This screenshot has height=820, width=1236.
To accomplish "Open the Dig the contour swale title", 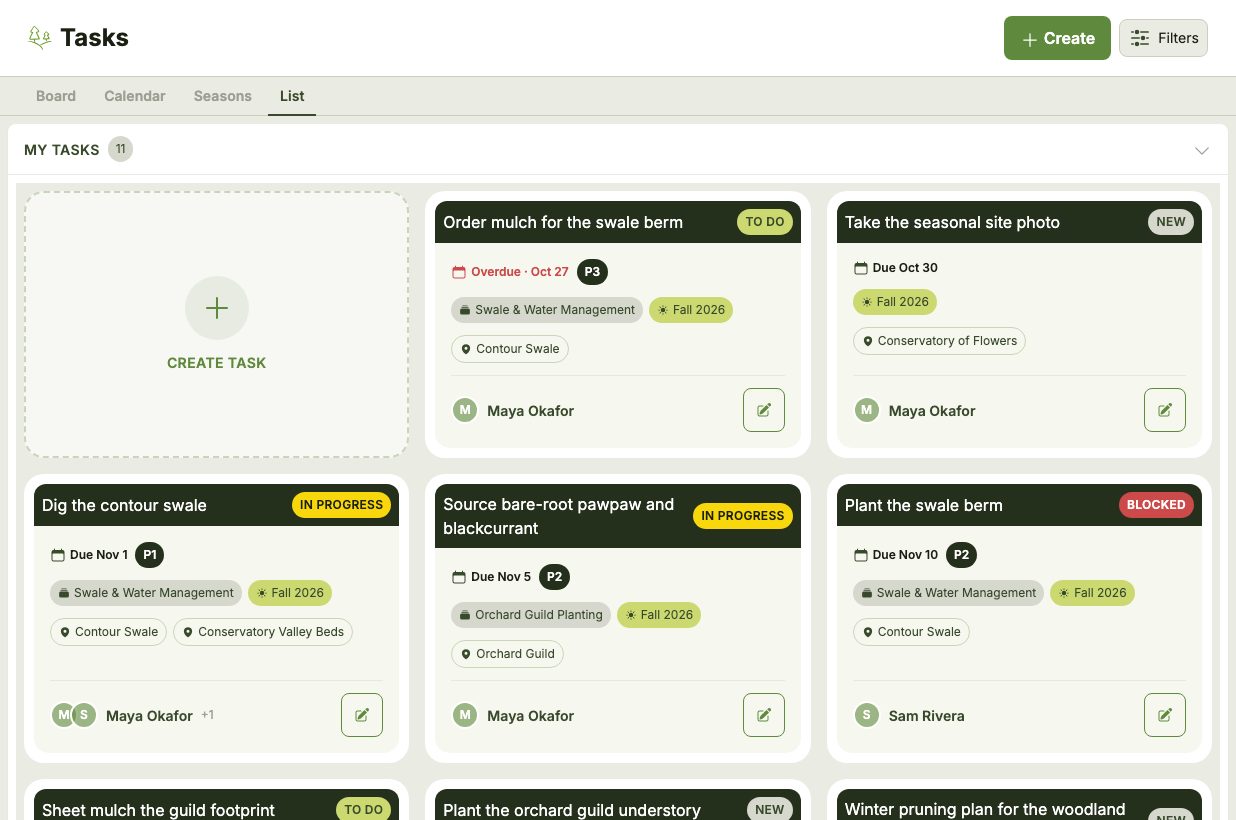I will coord(124,505).
